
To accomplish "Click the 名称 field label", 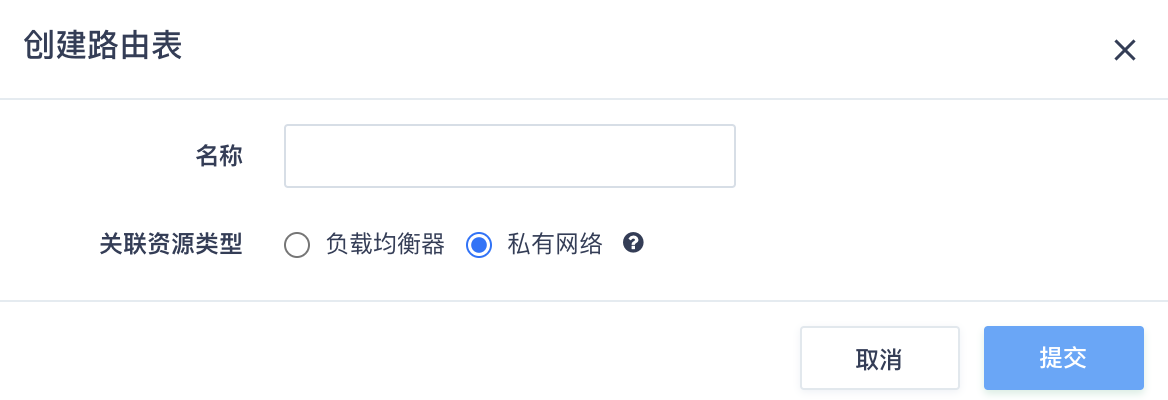I will (x=219, y=156).
